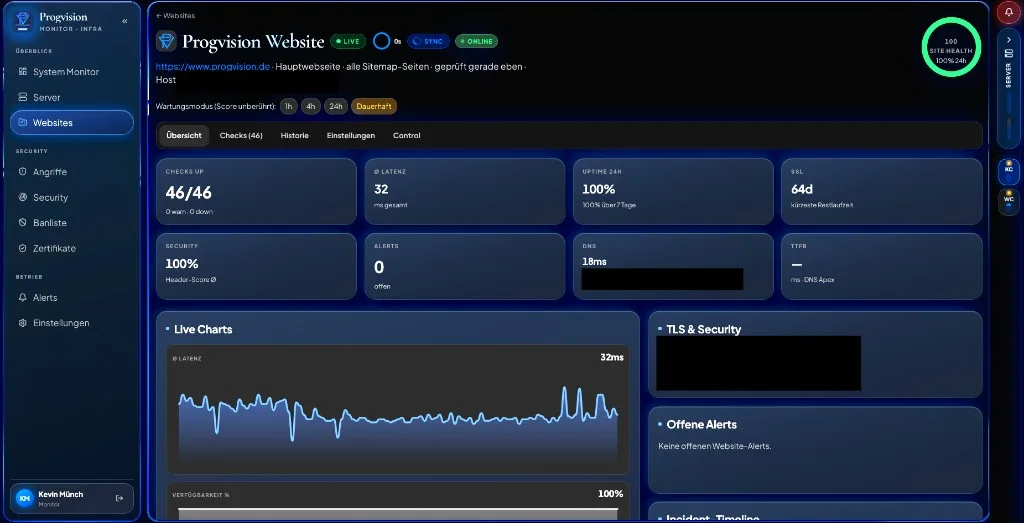Enable Dauerhaft maintenance mode

[374, 106]
